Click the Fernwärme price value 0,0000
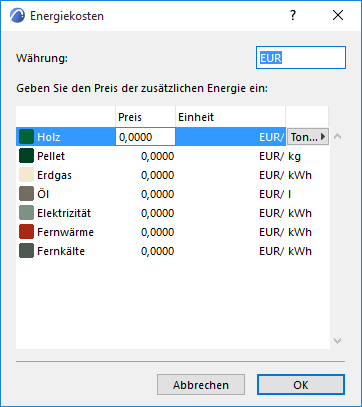 click(x=157, y=232)
